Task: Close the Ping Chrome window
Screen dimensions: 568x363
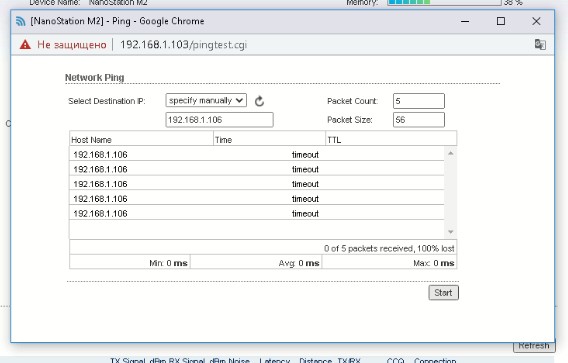Action: 536,21
